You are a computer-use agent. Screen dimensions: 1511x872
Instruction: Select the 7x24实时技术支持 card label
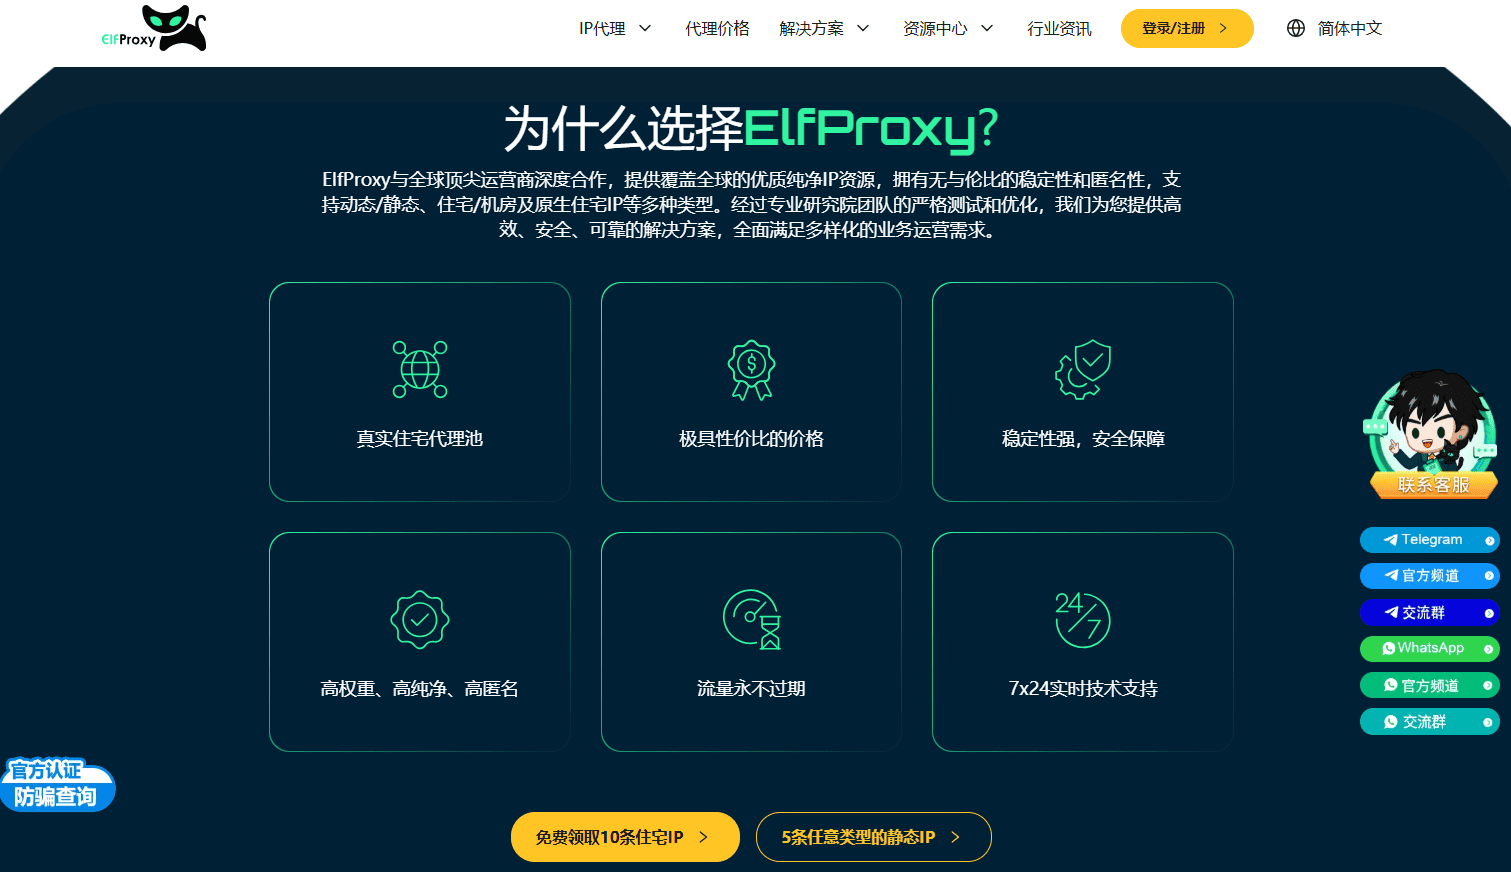[x=1083, y=689]
